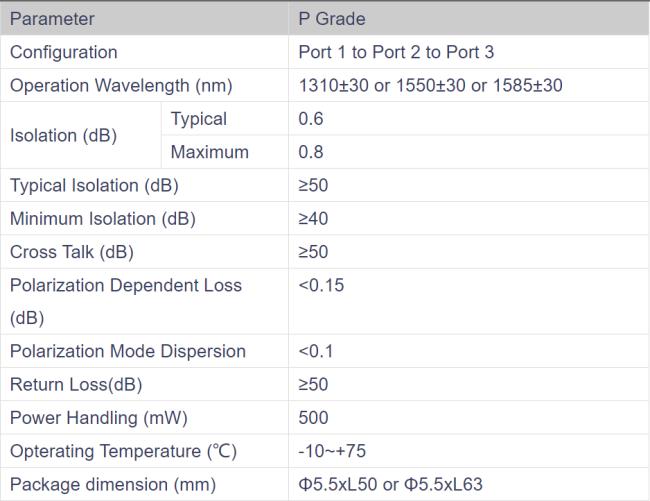Click the "Polarization Mode Dispersion" label
The width and height of the screenshot is (650, 501).
click(x=127, y=351)
